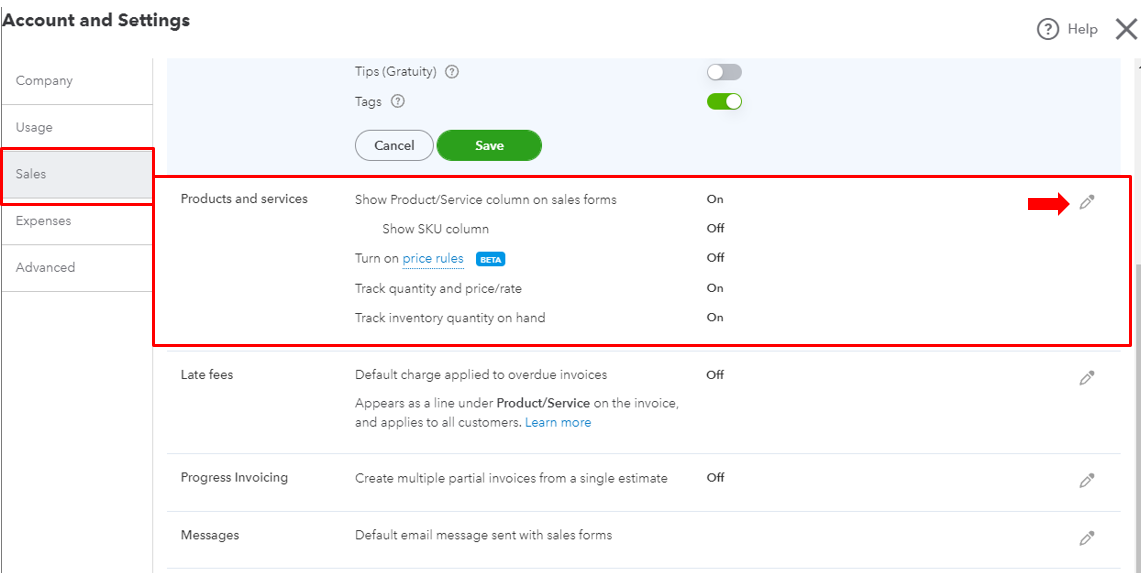Viewport: 1141px width, 573px height.
Task: Click the Tags info help icon
Action: tap(397, 101)
